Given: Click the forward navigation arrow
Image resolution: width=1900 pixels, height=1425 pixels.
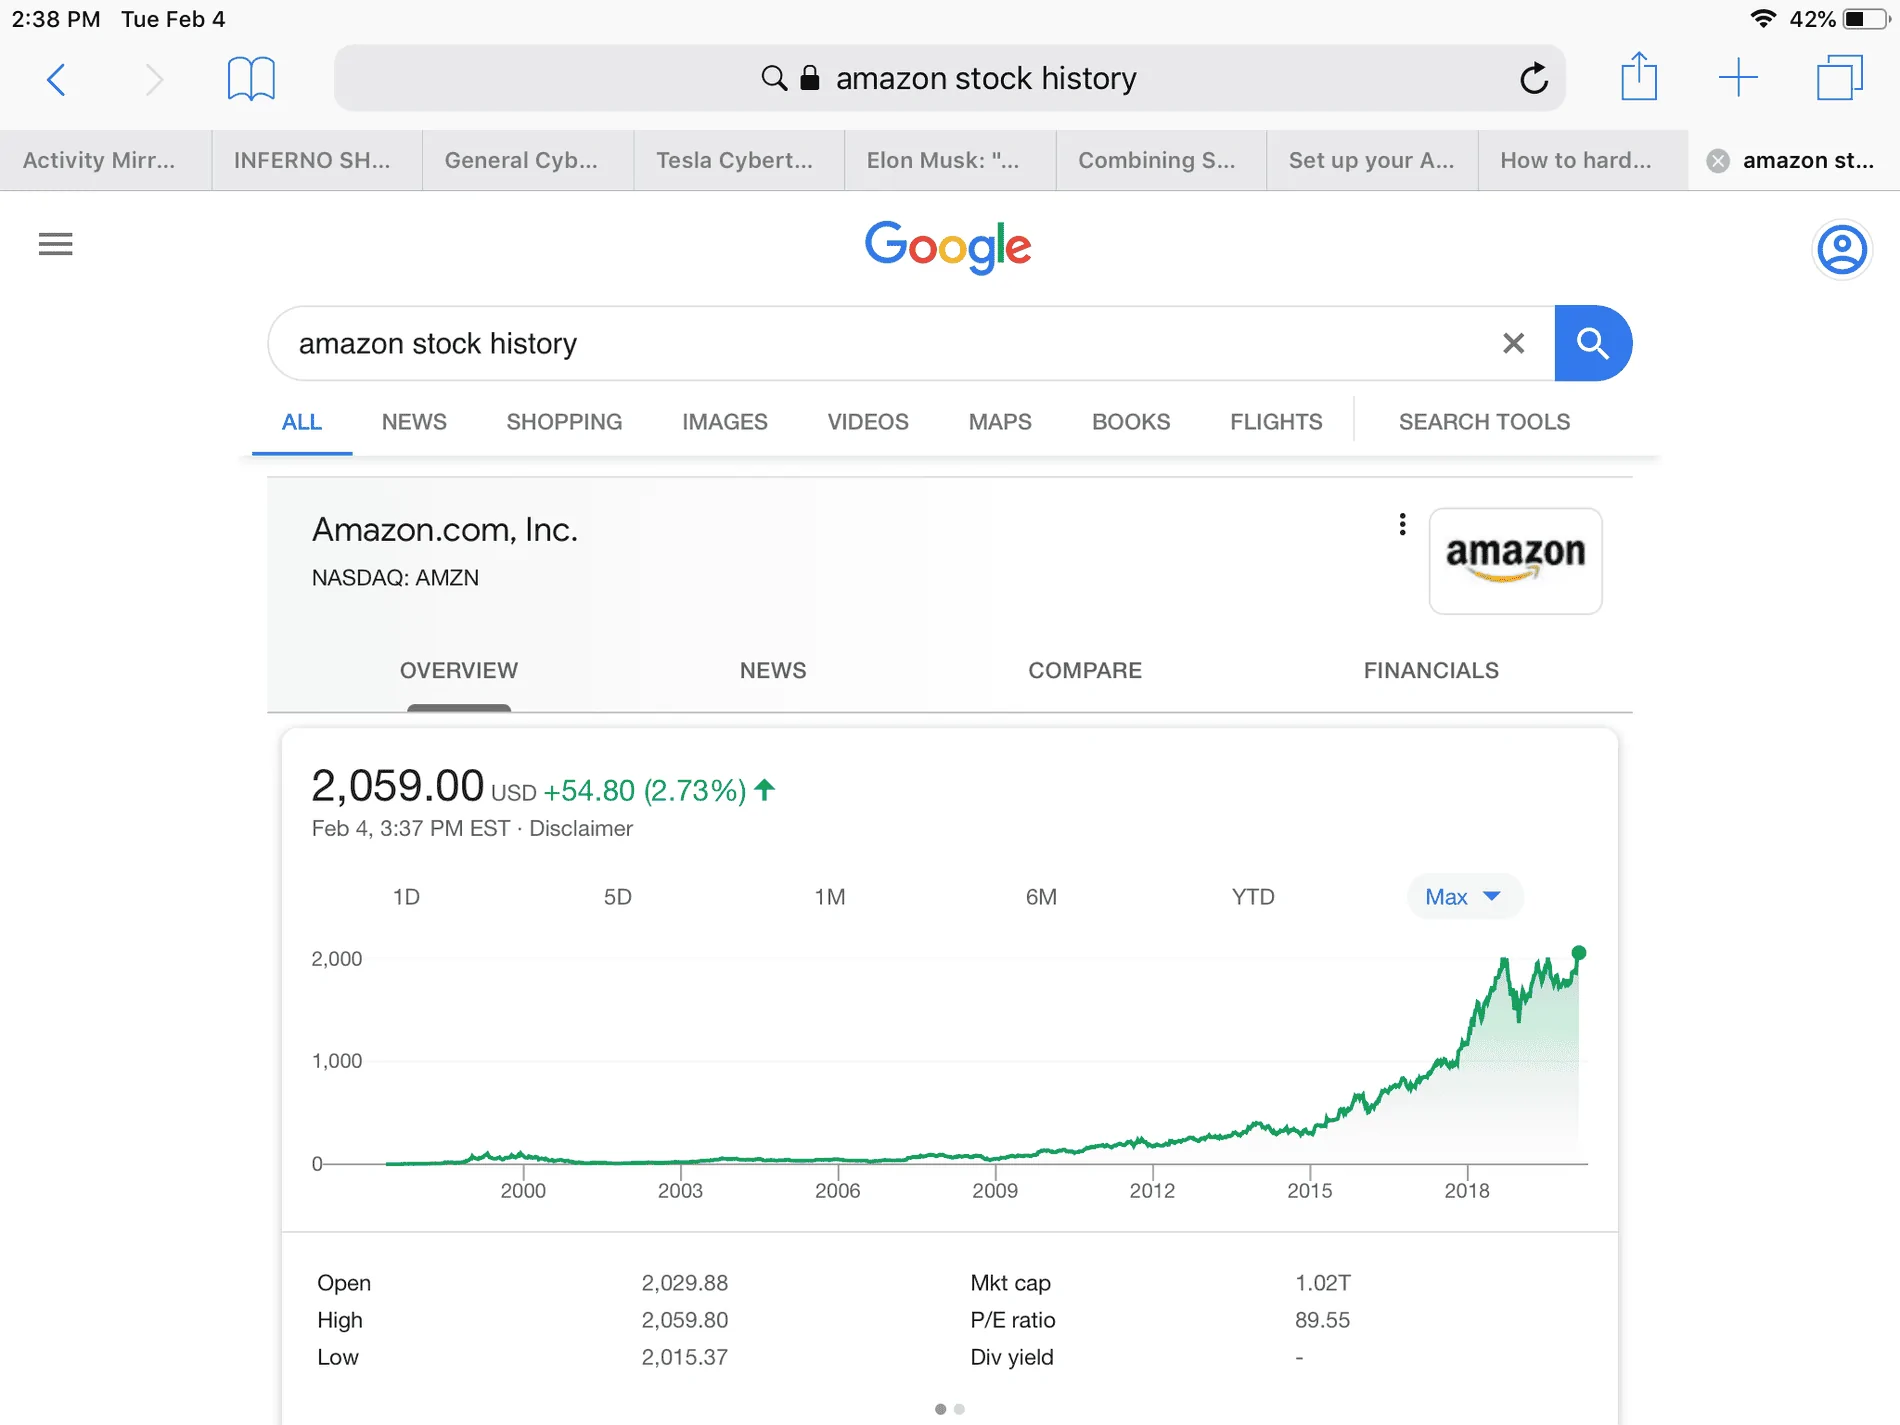Looking at the screenshot, I should [154, 78].
